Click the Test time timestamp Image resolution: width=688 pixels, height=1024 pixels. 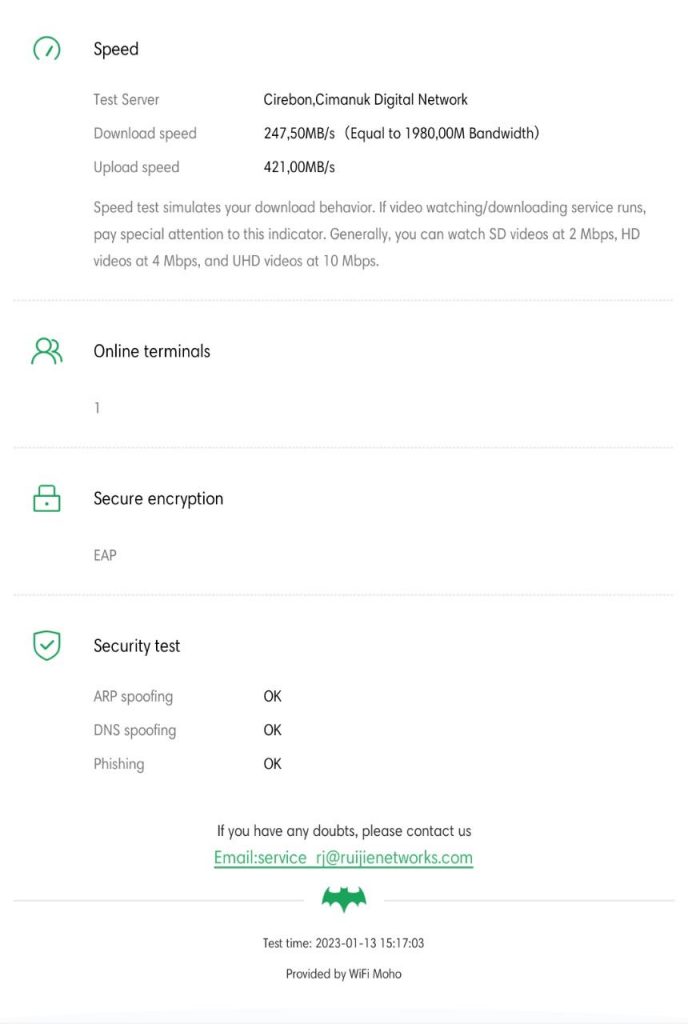click(343, 943)
